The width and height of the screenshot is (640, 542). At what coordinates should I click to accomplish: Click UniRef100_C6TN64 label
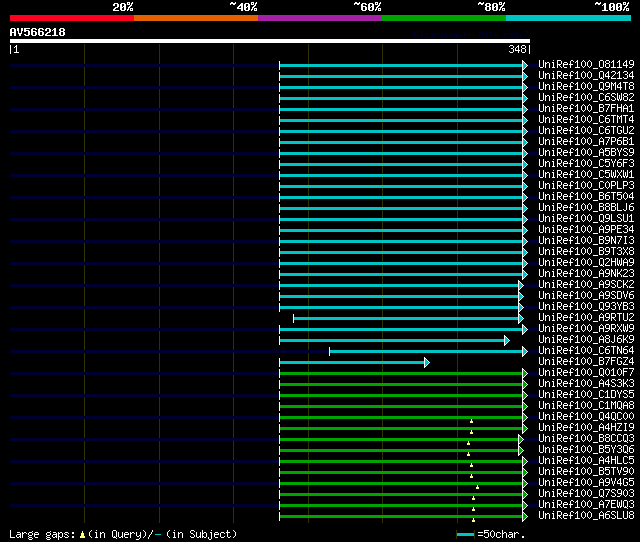coord(586,351)
